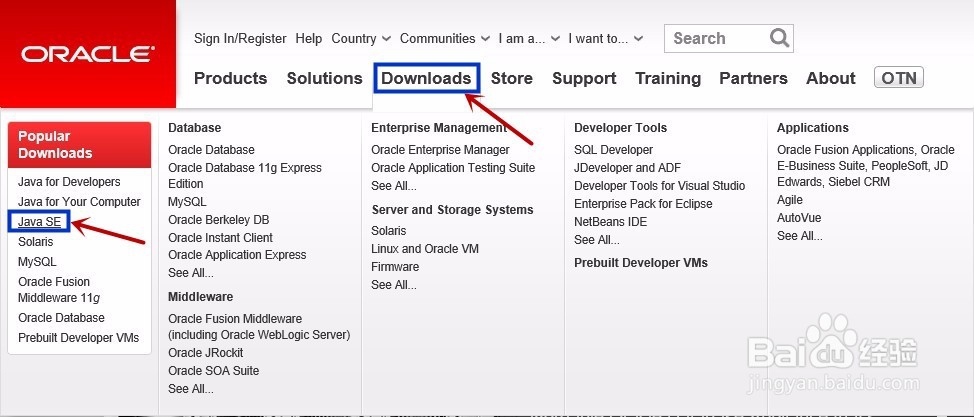Open the Partners menu
Image resolution: width=974 pixels, height=417 pixels.
753,78
